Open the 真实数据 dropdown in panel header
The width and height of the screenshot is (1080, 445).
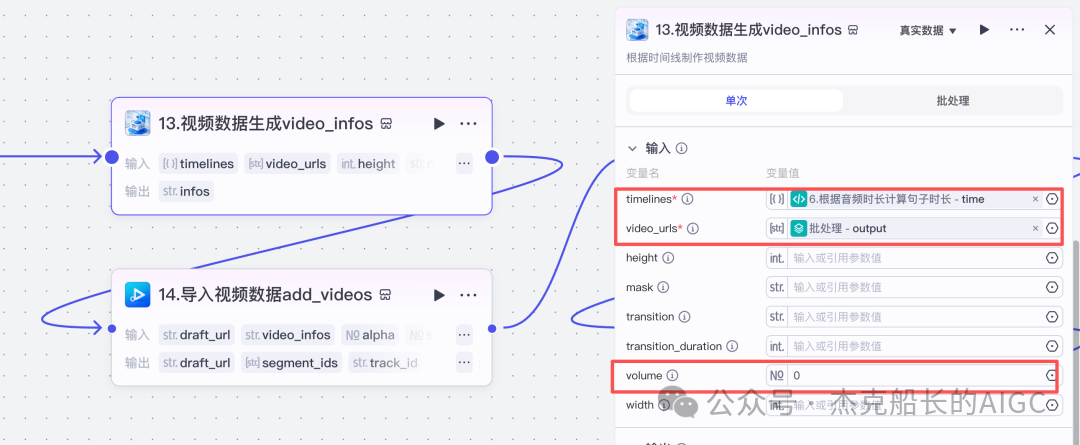click(928, 30)
